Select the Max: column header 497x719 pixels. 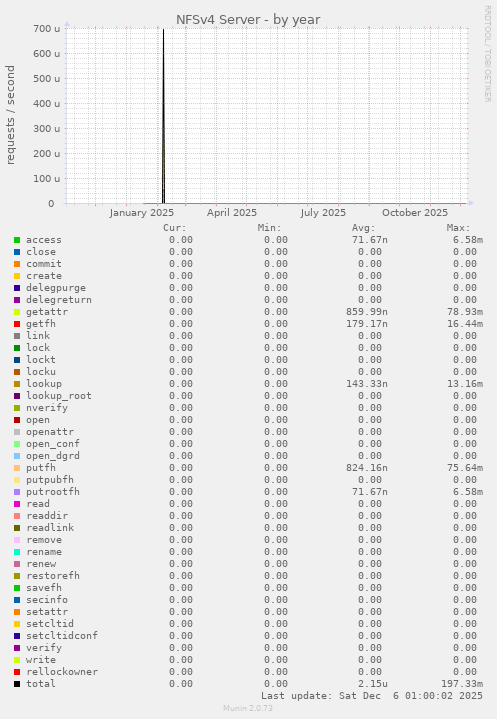click(x=458, y=228)
